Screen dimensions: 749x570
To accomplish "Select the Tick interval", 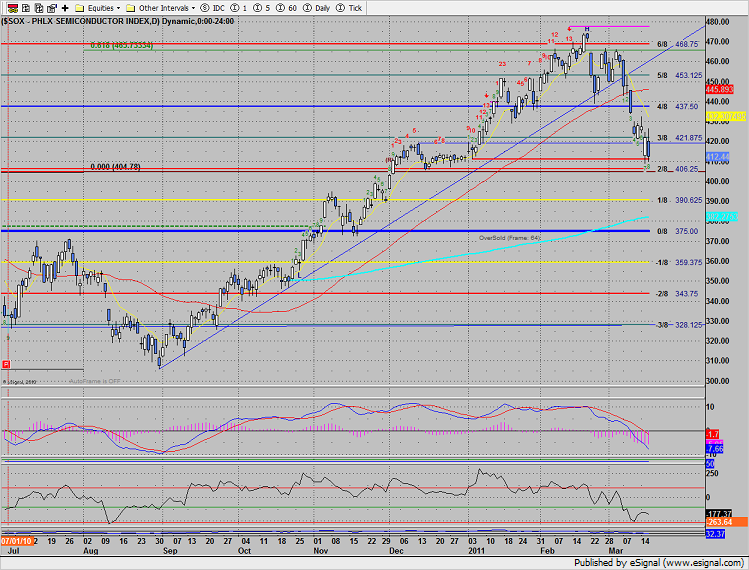I will point(349,8).
